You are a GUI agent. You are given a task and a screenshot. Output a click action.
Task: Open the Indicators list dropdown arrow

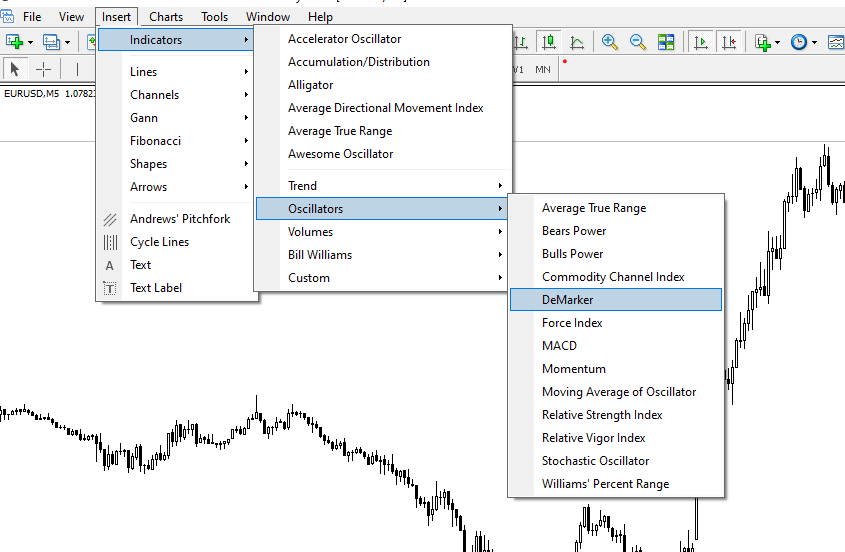click(777, 42)
